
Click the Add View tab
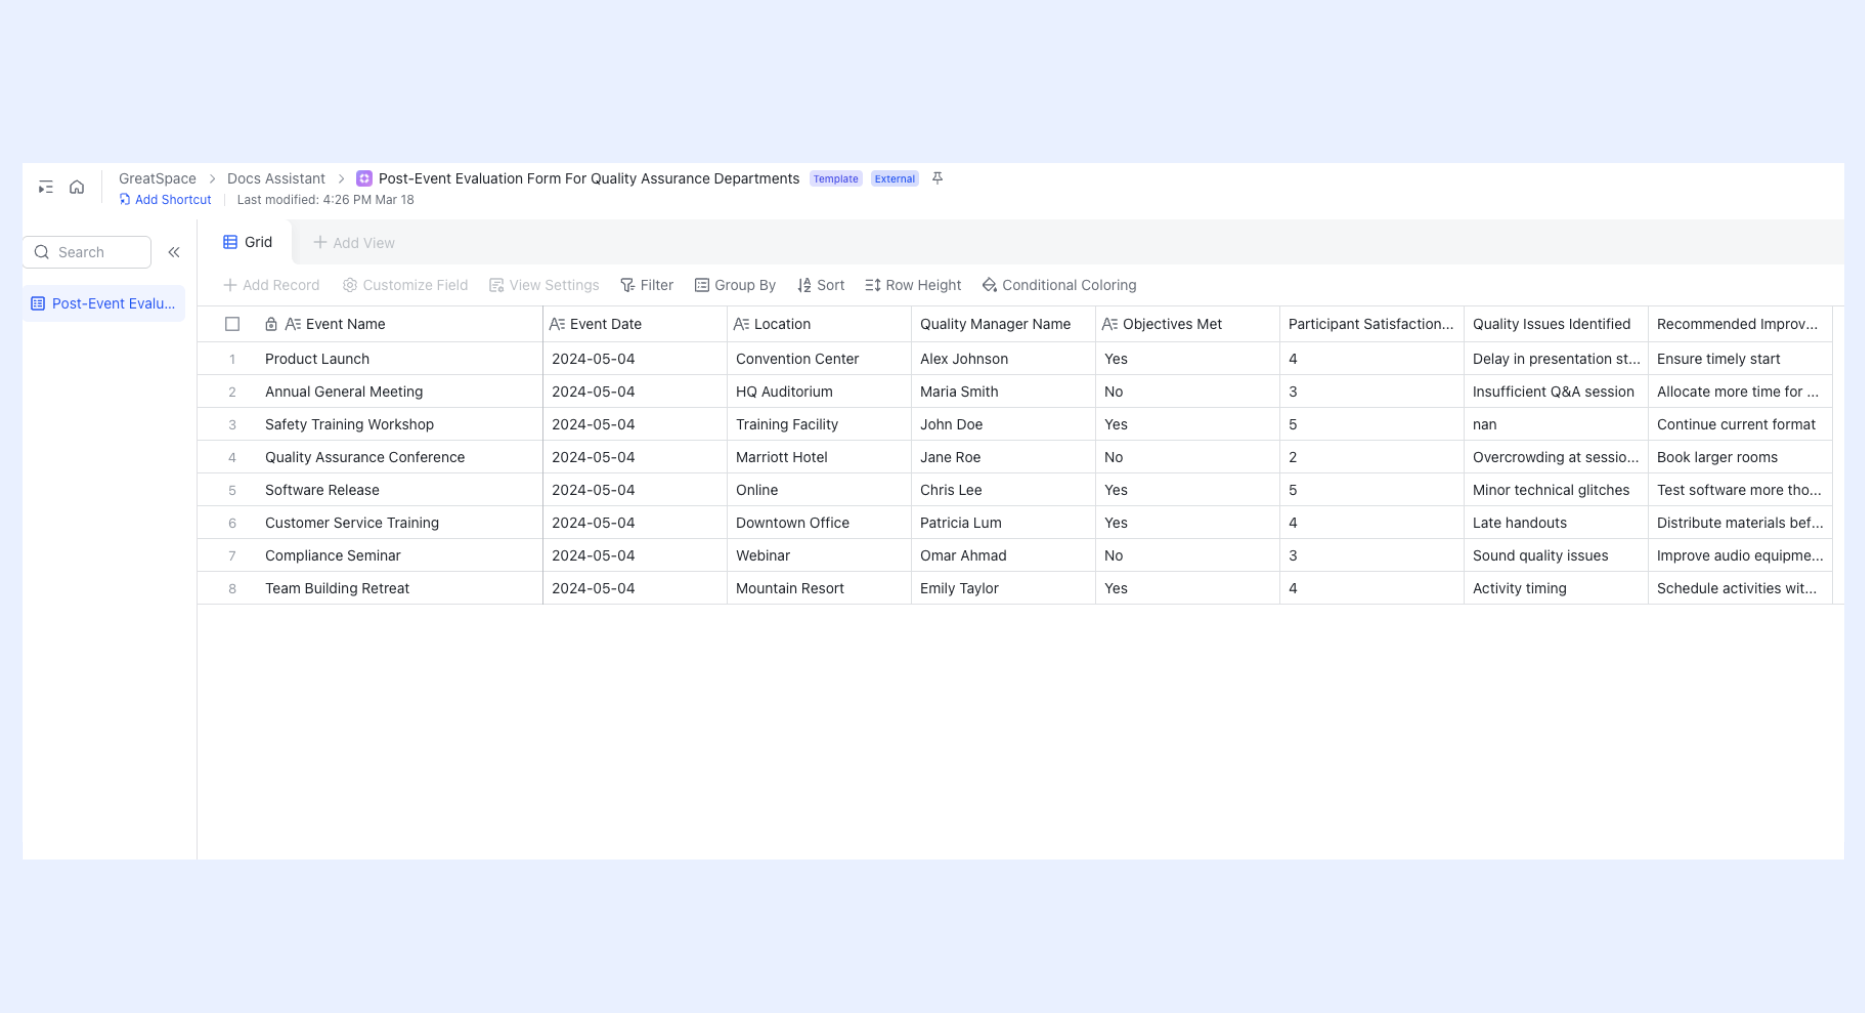pyautogui.click(x=354, y=243)
